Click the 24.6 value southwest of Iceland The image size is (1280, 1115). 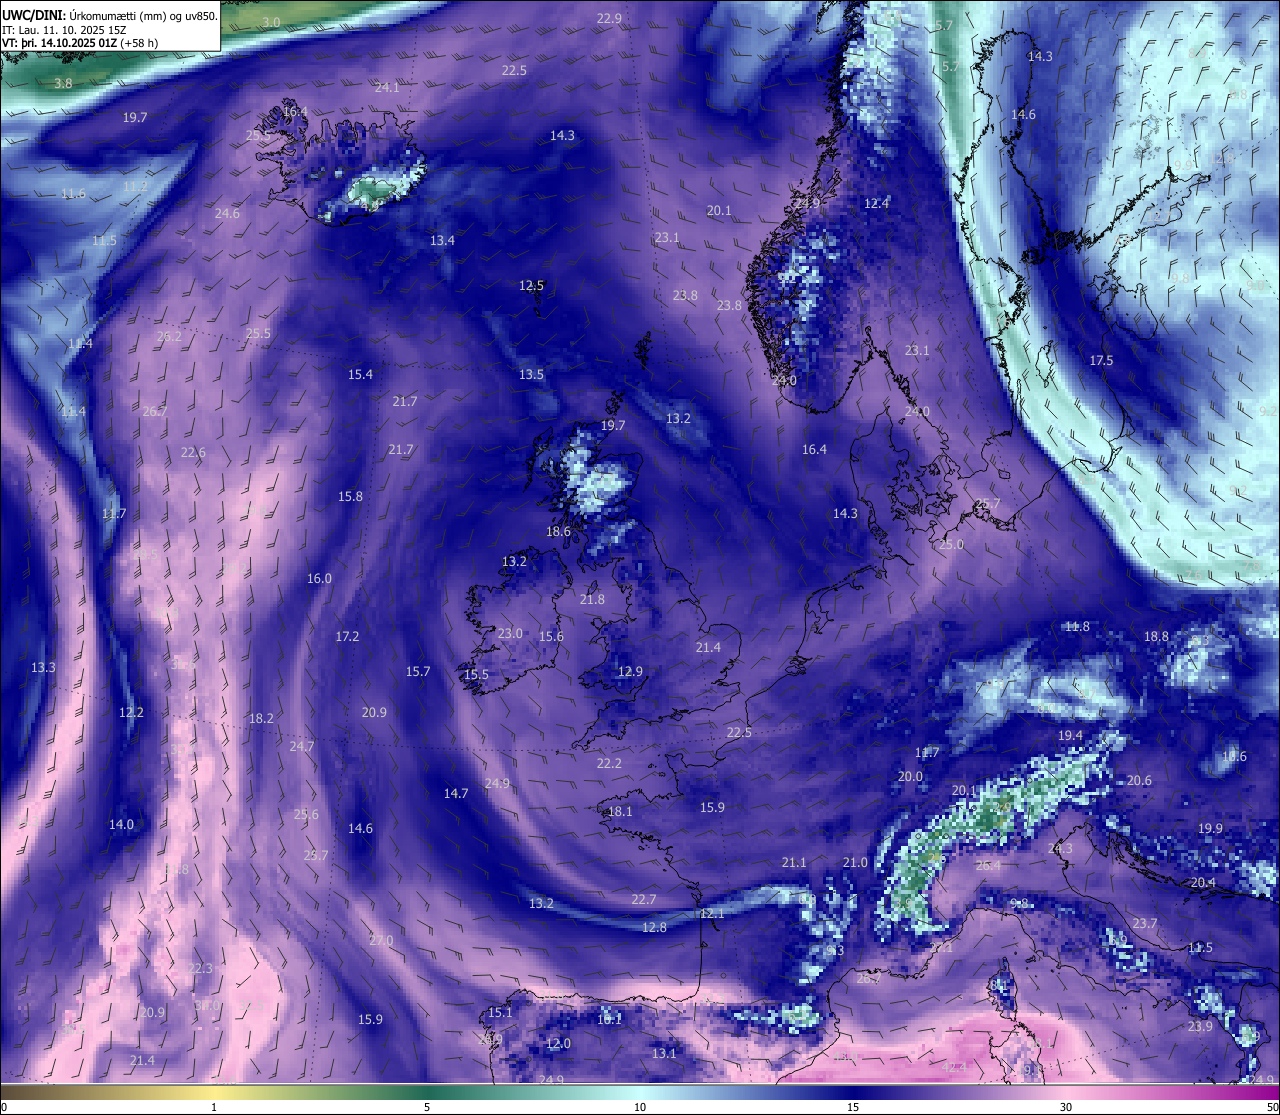click(227, 213)
